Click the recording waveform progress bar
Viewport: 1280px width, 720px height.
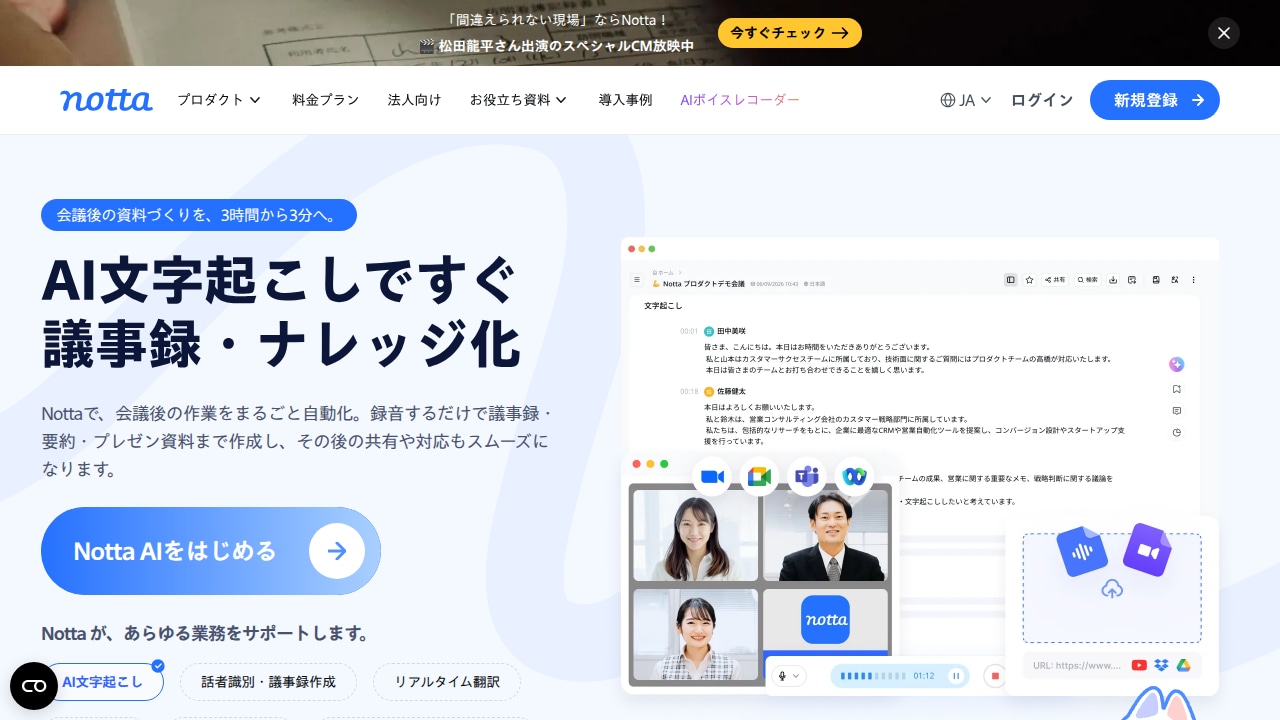(x=872, y=676)
